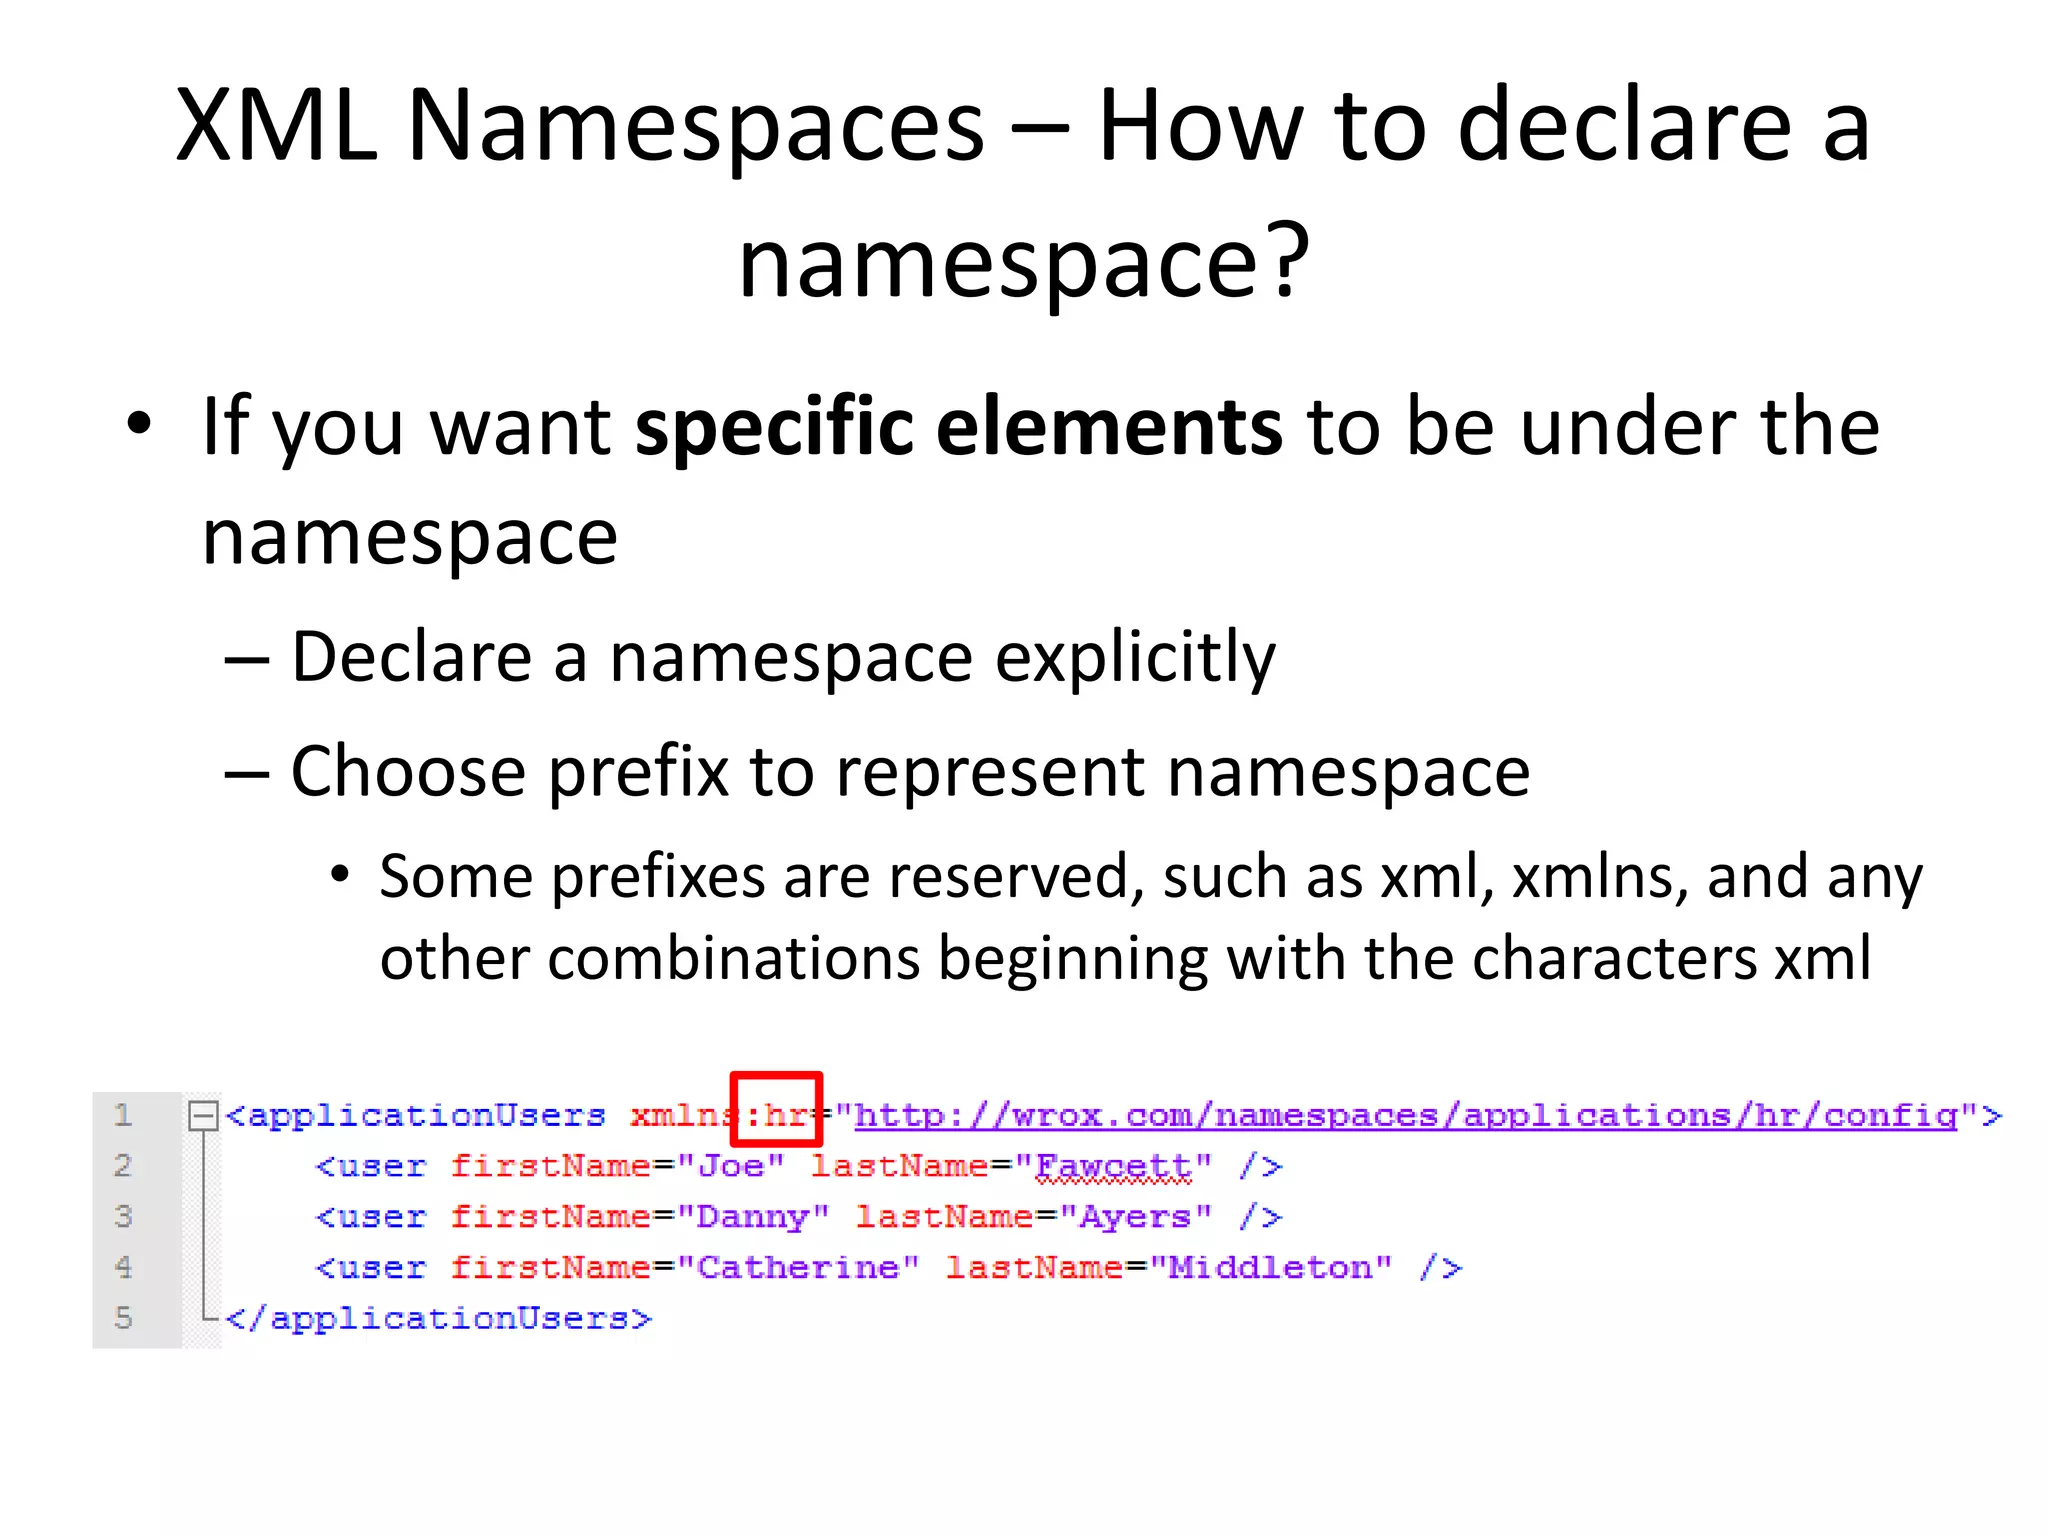Screen dimensions: 2048x1536
Task: Click the closing </applicationUsers> tag
Action: 439,1319
